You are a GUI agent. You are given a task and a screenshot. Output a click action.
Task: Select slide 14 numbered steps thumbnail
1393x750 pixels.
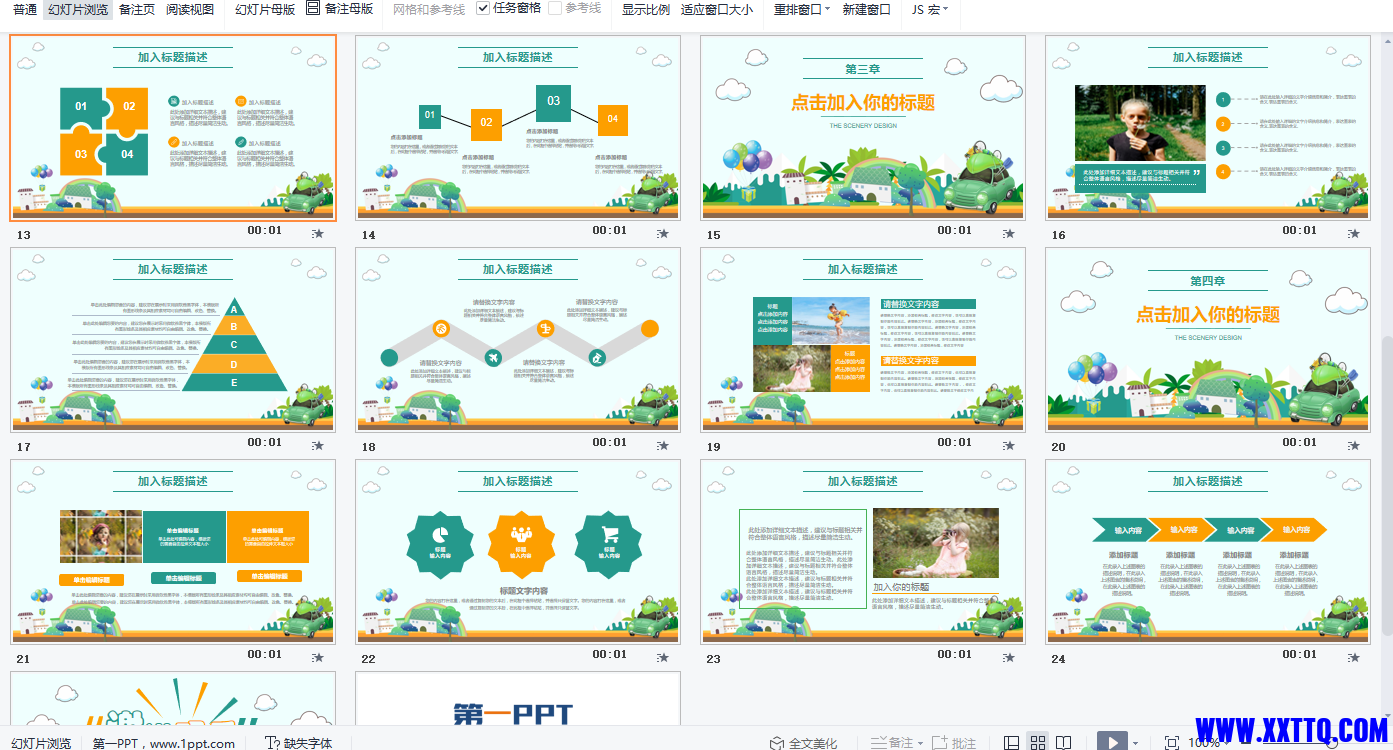(518, 127)
